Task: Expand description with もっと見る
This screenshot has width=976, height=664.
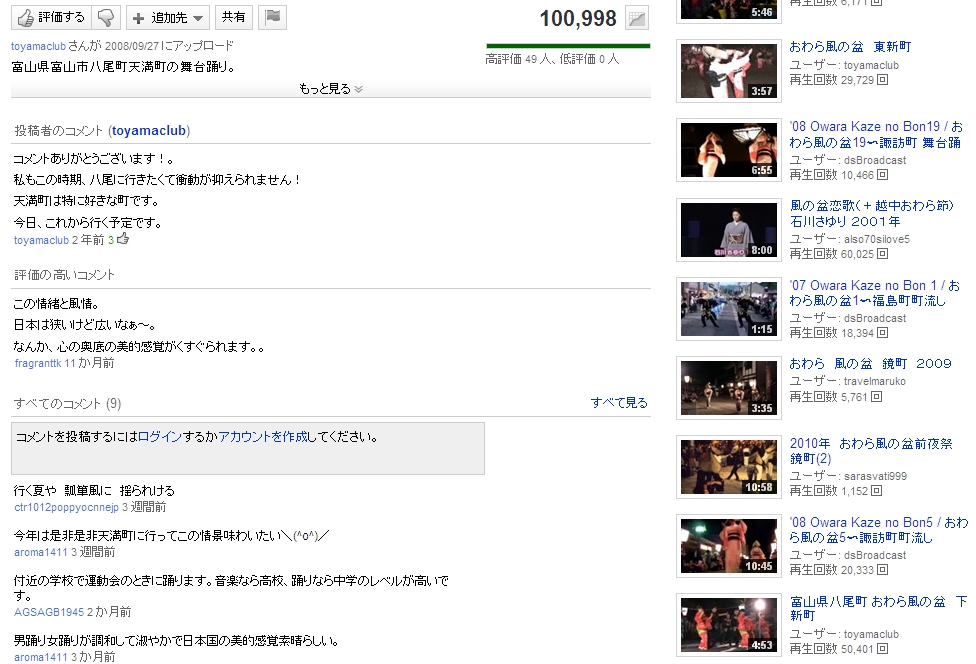Action: (330, 89)
